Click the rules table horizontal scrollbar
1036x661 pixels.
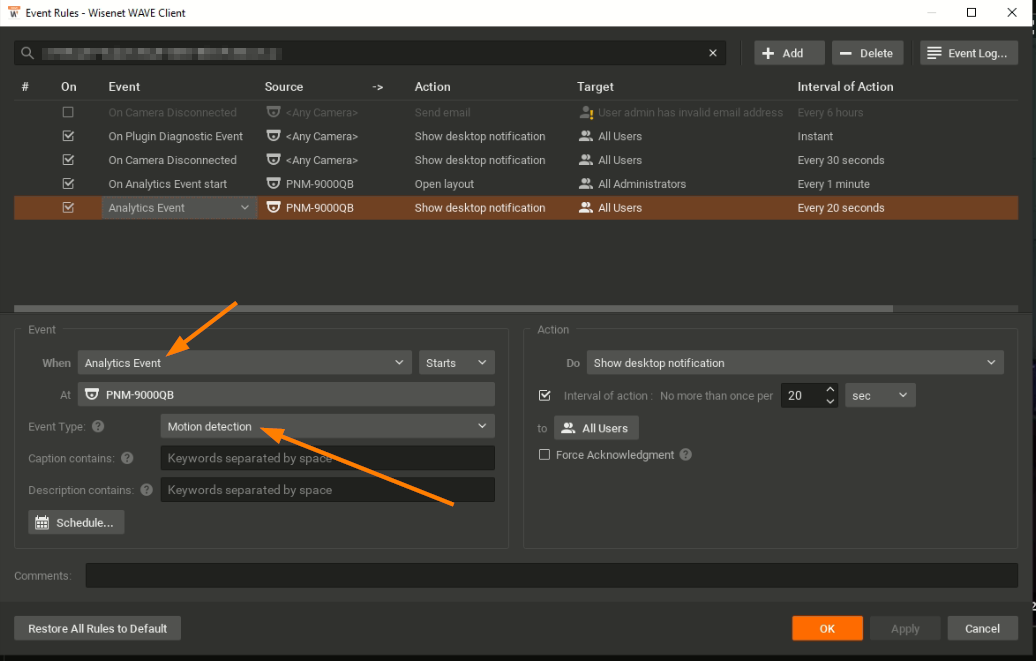[x=453, y=309]
